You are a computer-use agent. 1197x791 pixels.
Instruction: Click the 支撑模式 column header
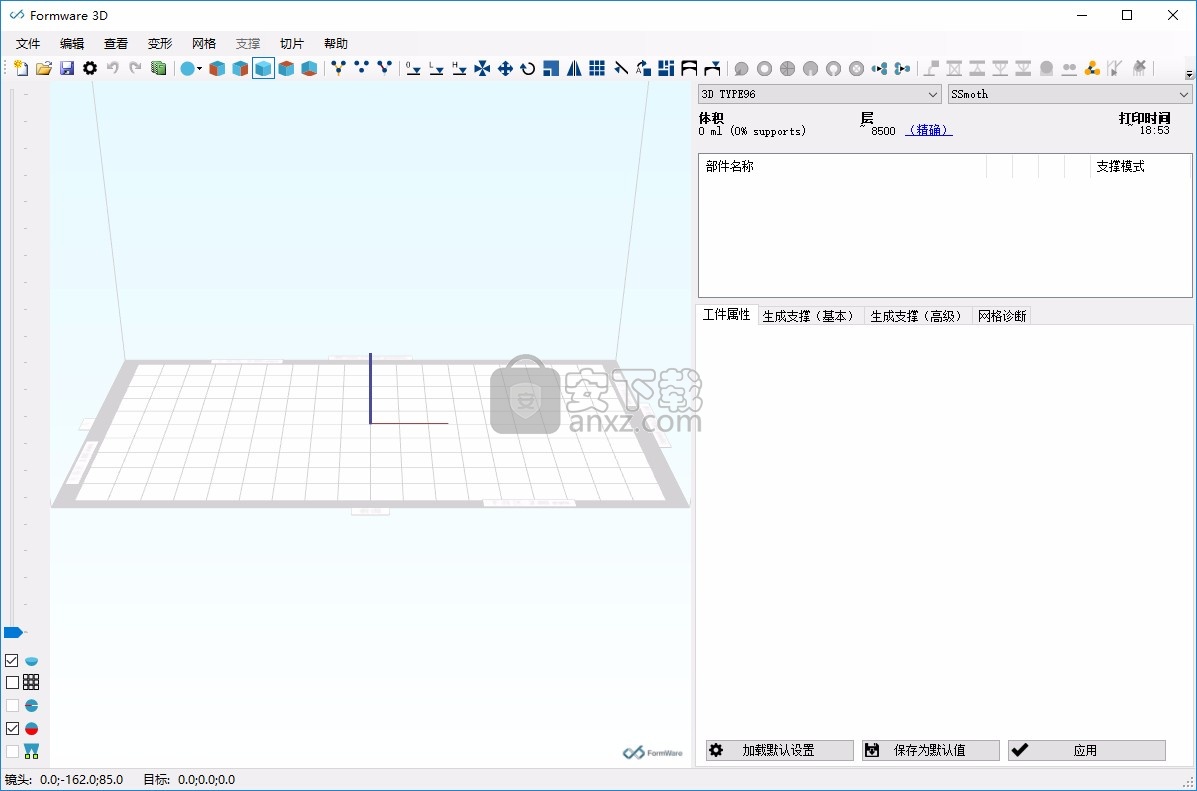pyautogui.click(x=1120, y=166)
